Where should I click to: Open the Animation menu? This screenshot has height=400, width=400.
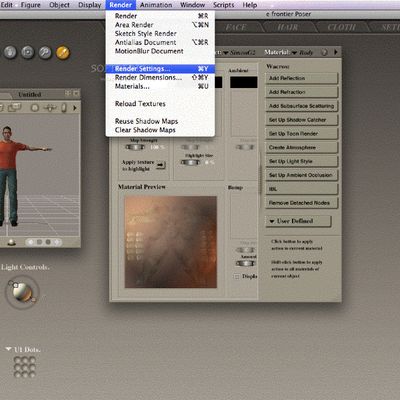point(156,5)
